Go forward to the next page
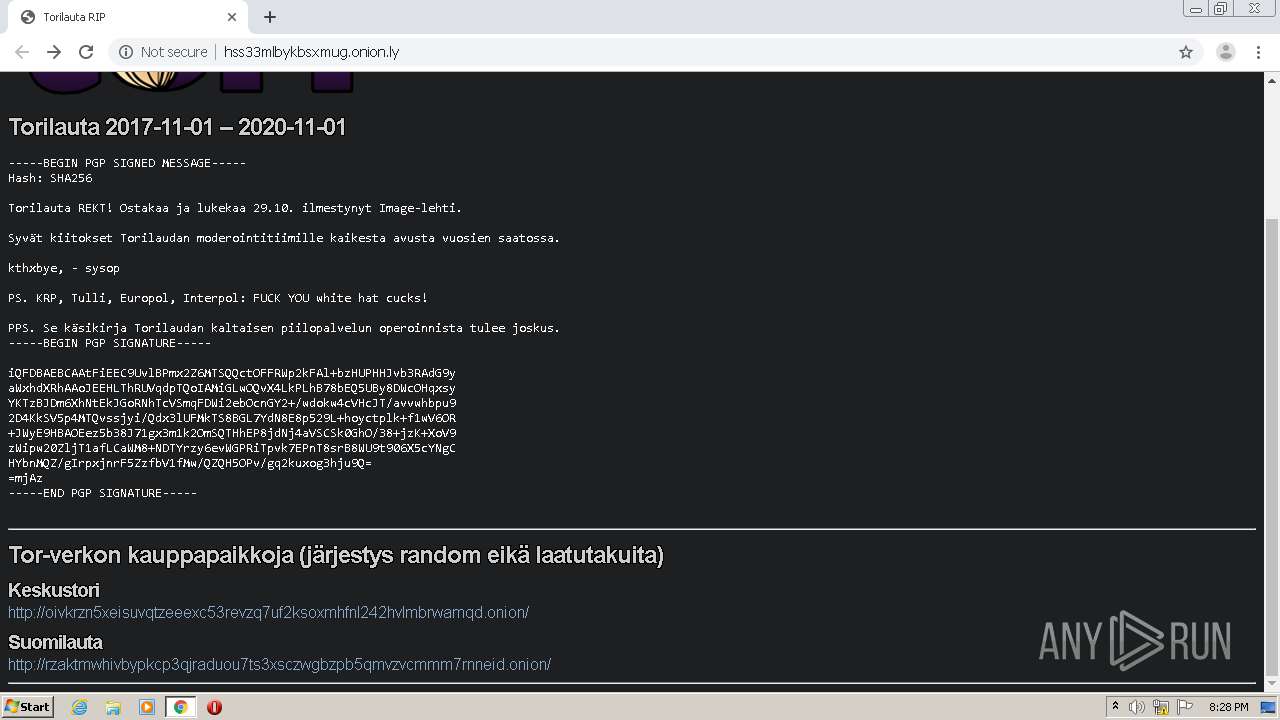The image size is (1280, 720). point(54,52)
